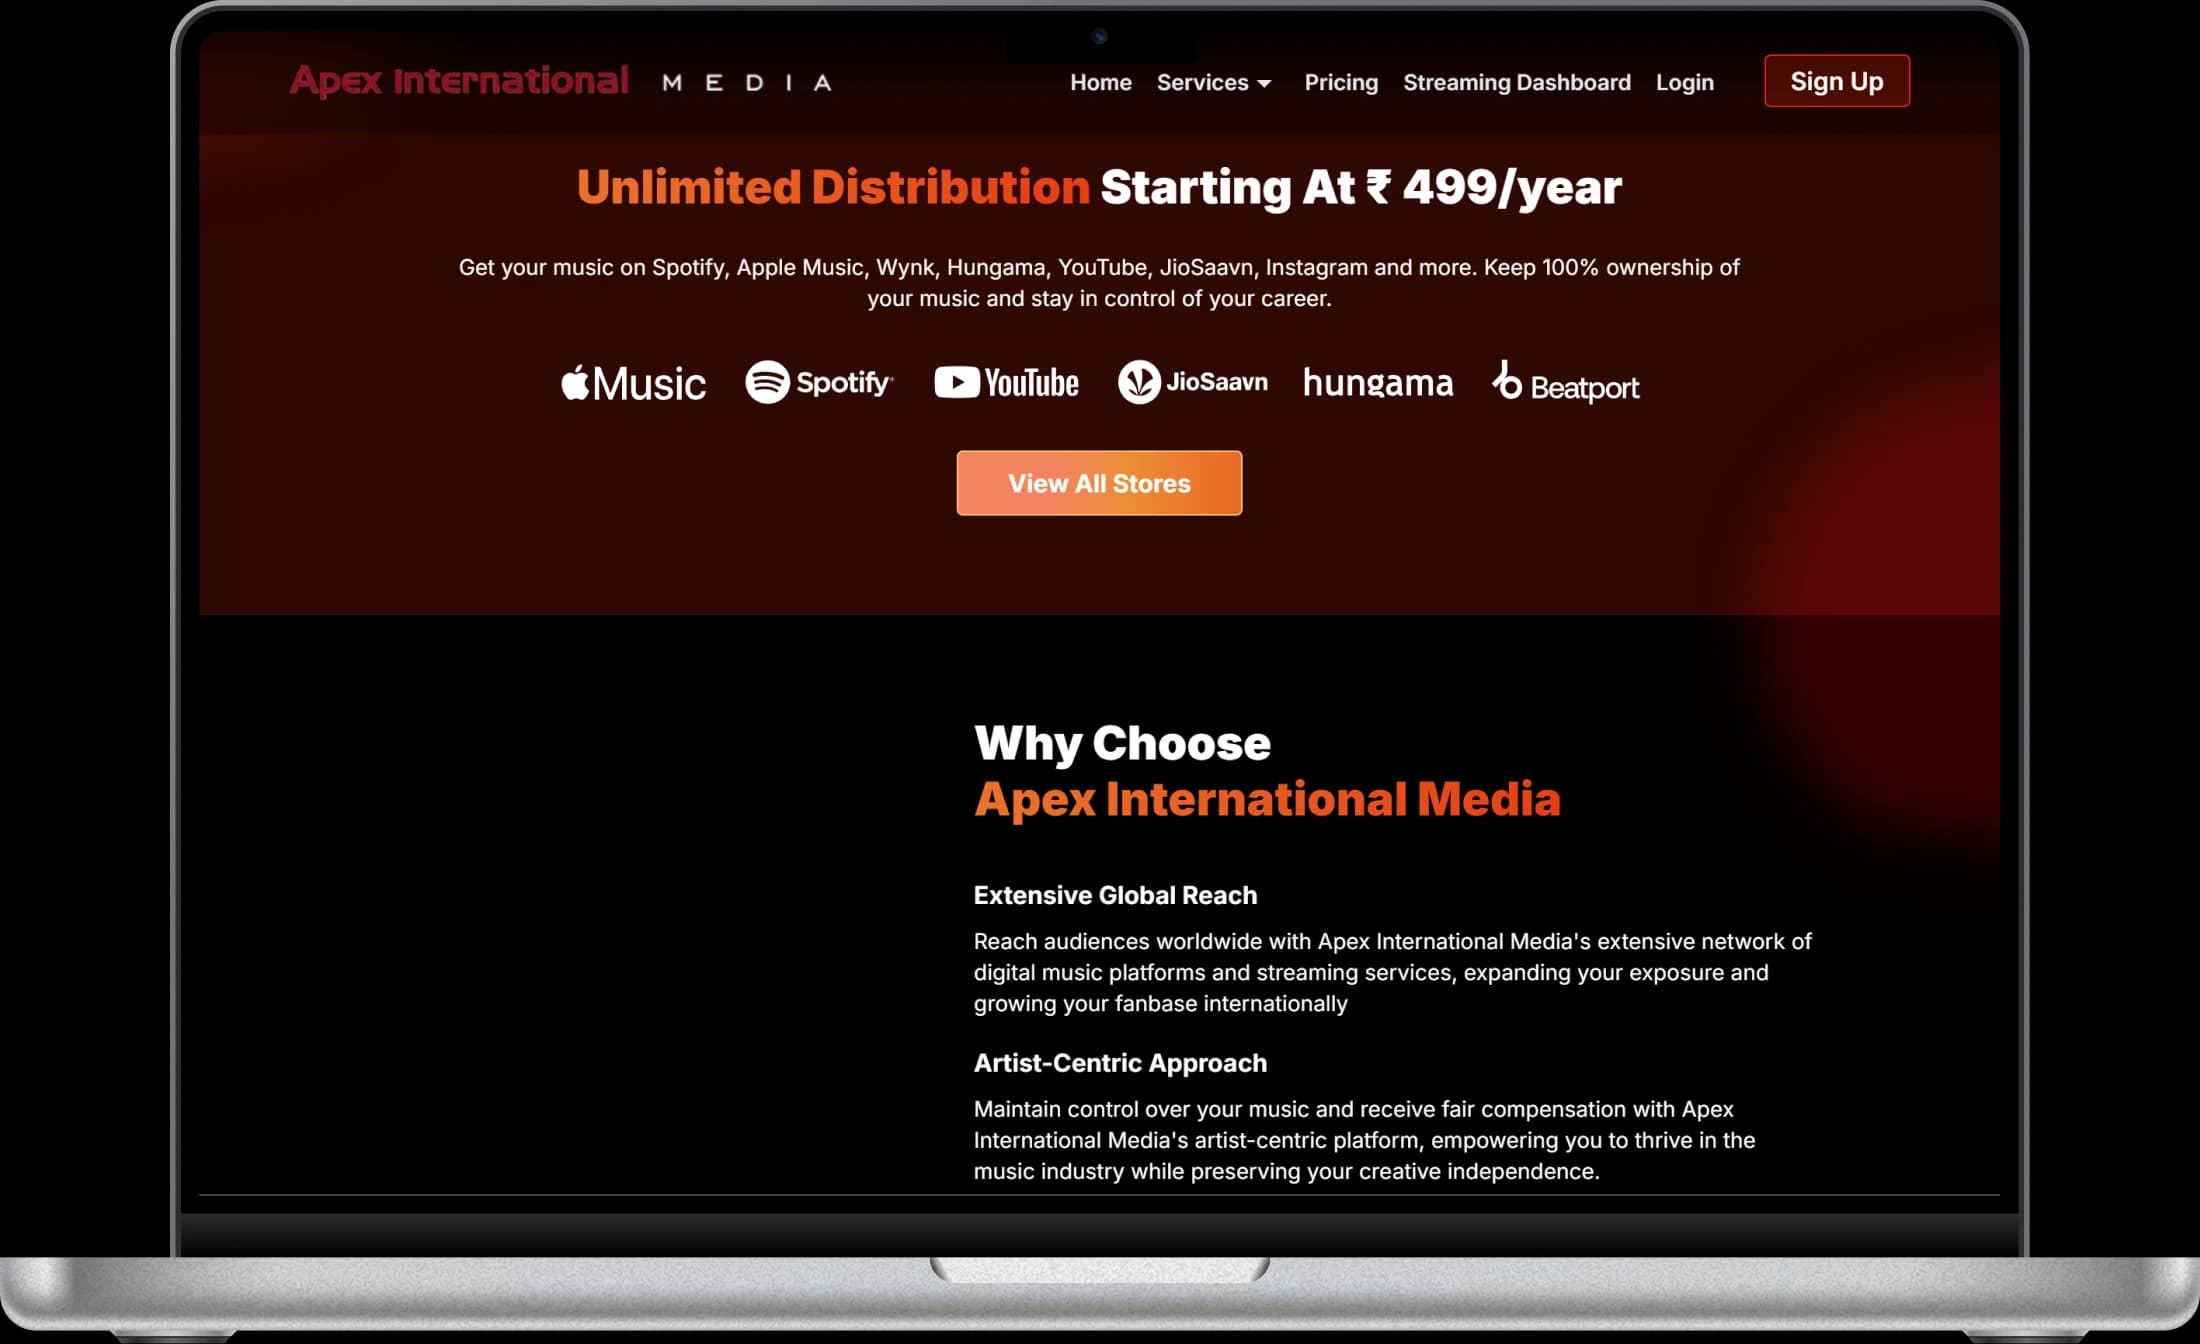Click the Hungama platform logo
The height and width of the screenshot is (1344, 2200).
(1378, 383)
